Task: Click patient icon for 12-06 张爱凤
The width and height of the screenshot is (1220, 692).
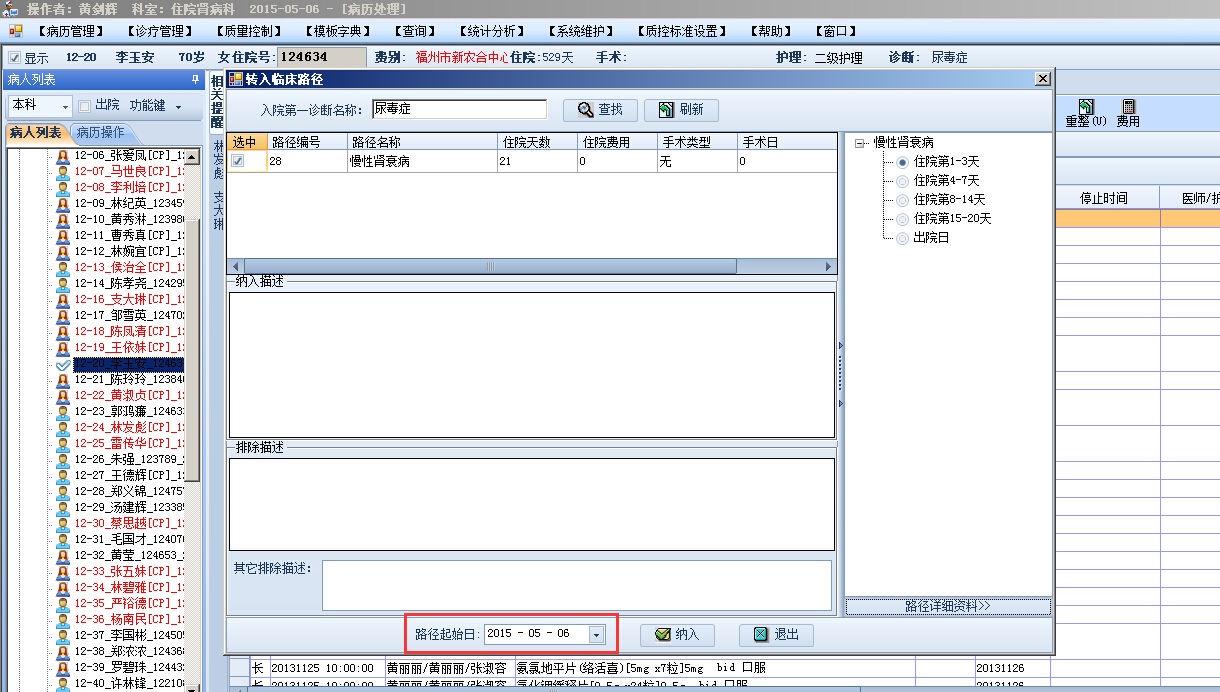Action: click(x=63, y=155)
